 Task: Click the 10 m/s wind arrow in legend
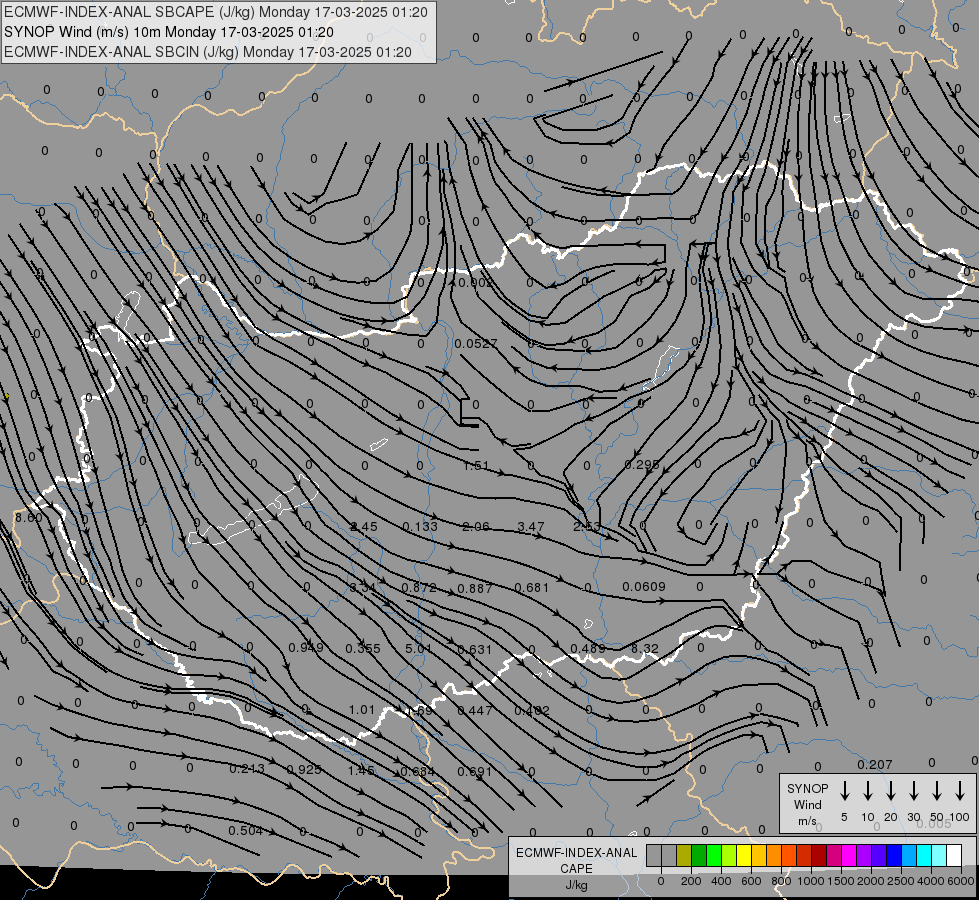coord(867,791)
